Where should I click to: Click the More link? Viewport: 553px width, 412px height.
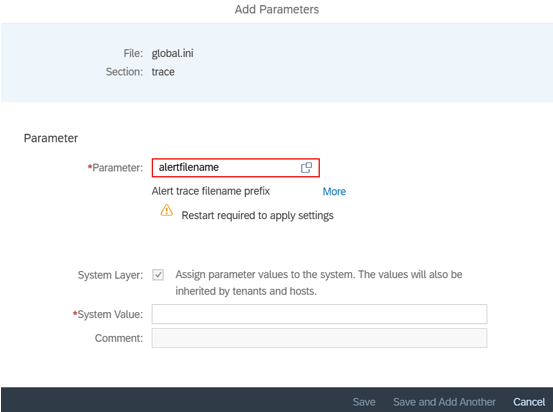334,192
